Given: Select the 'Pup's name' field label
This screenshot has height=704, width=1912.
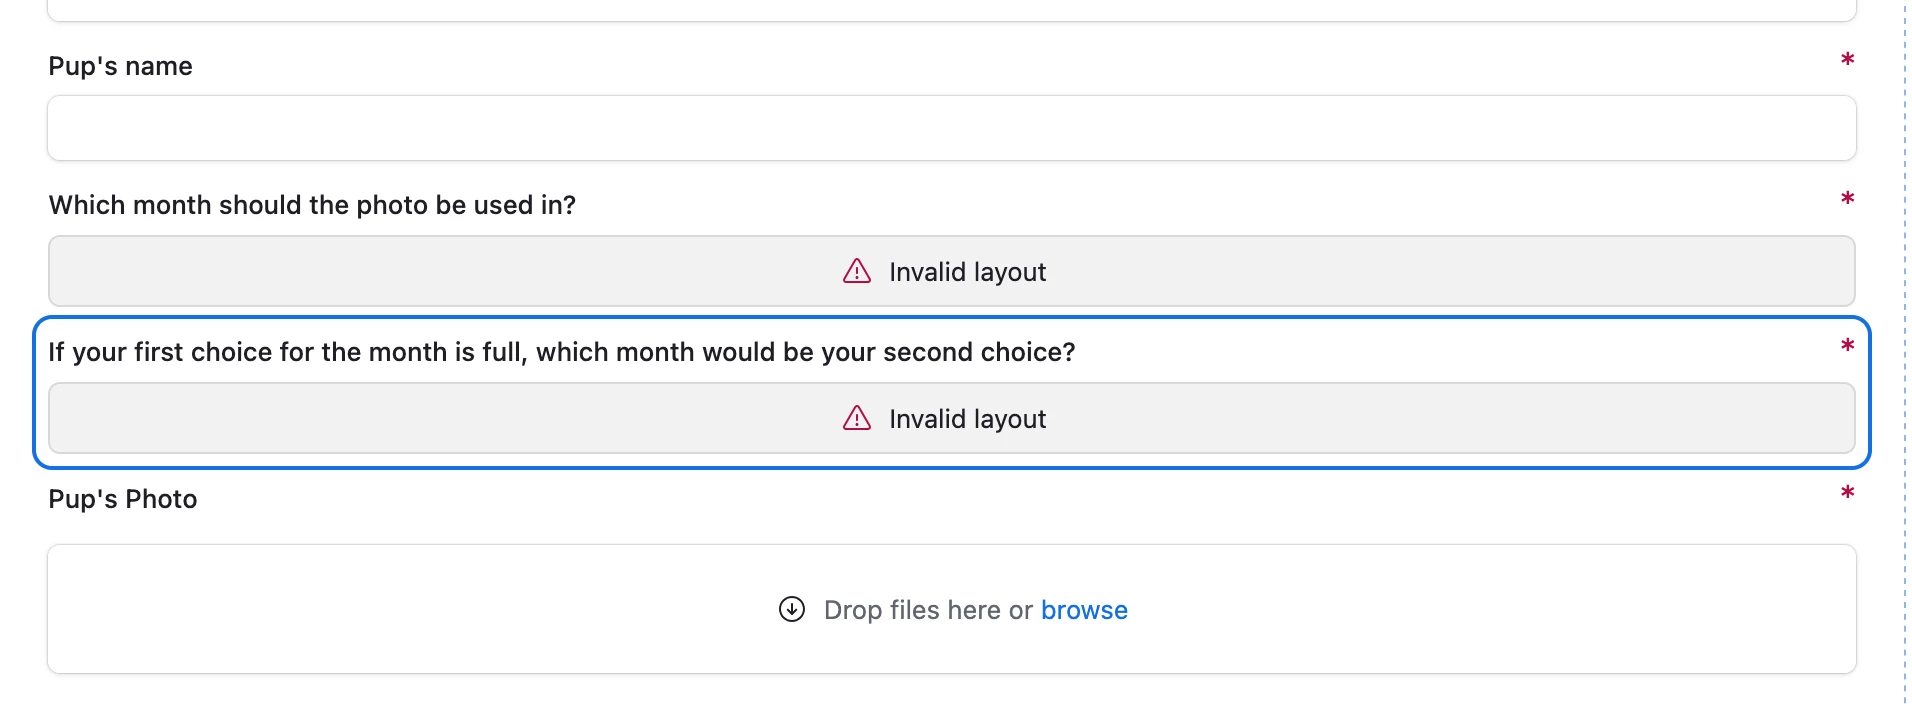Looking at the screenshot, I should (x=120, y=66).
